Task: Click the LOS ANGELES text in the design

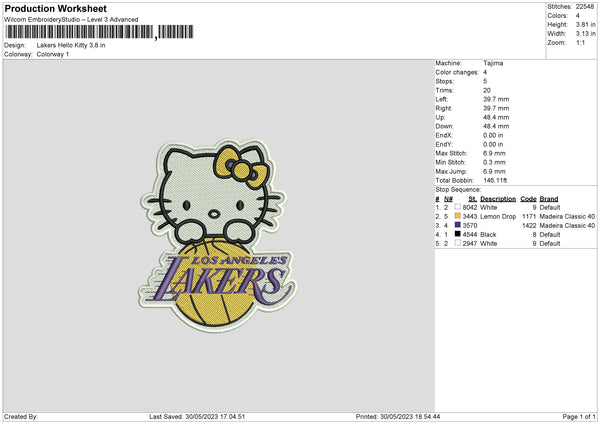Action: 239,261
